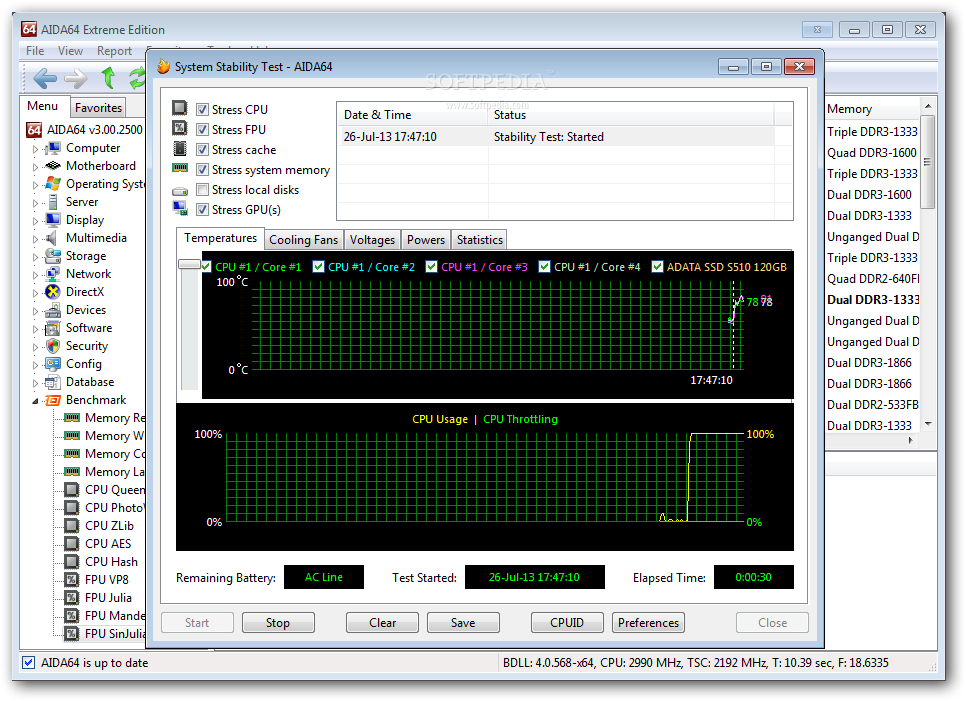Collapse the Benchmark tree node
Screen dimensions: 966x701
coord(35,401)
